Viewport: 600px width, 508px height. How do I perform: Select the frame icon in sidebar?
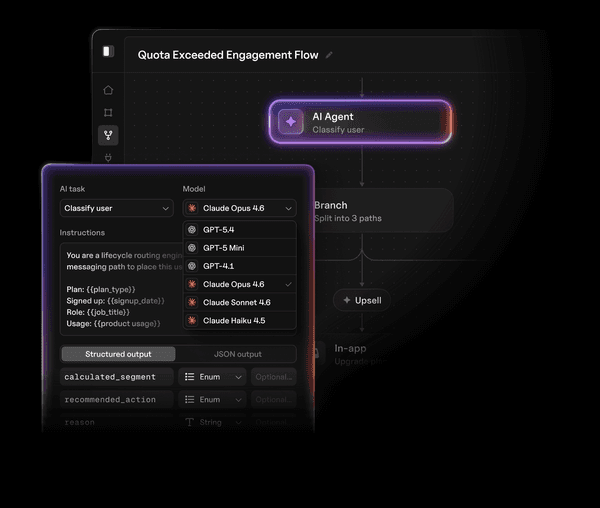108,112
